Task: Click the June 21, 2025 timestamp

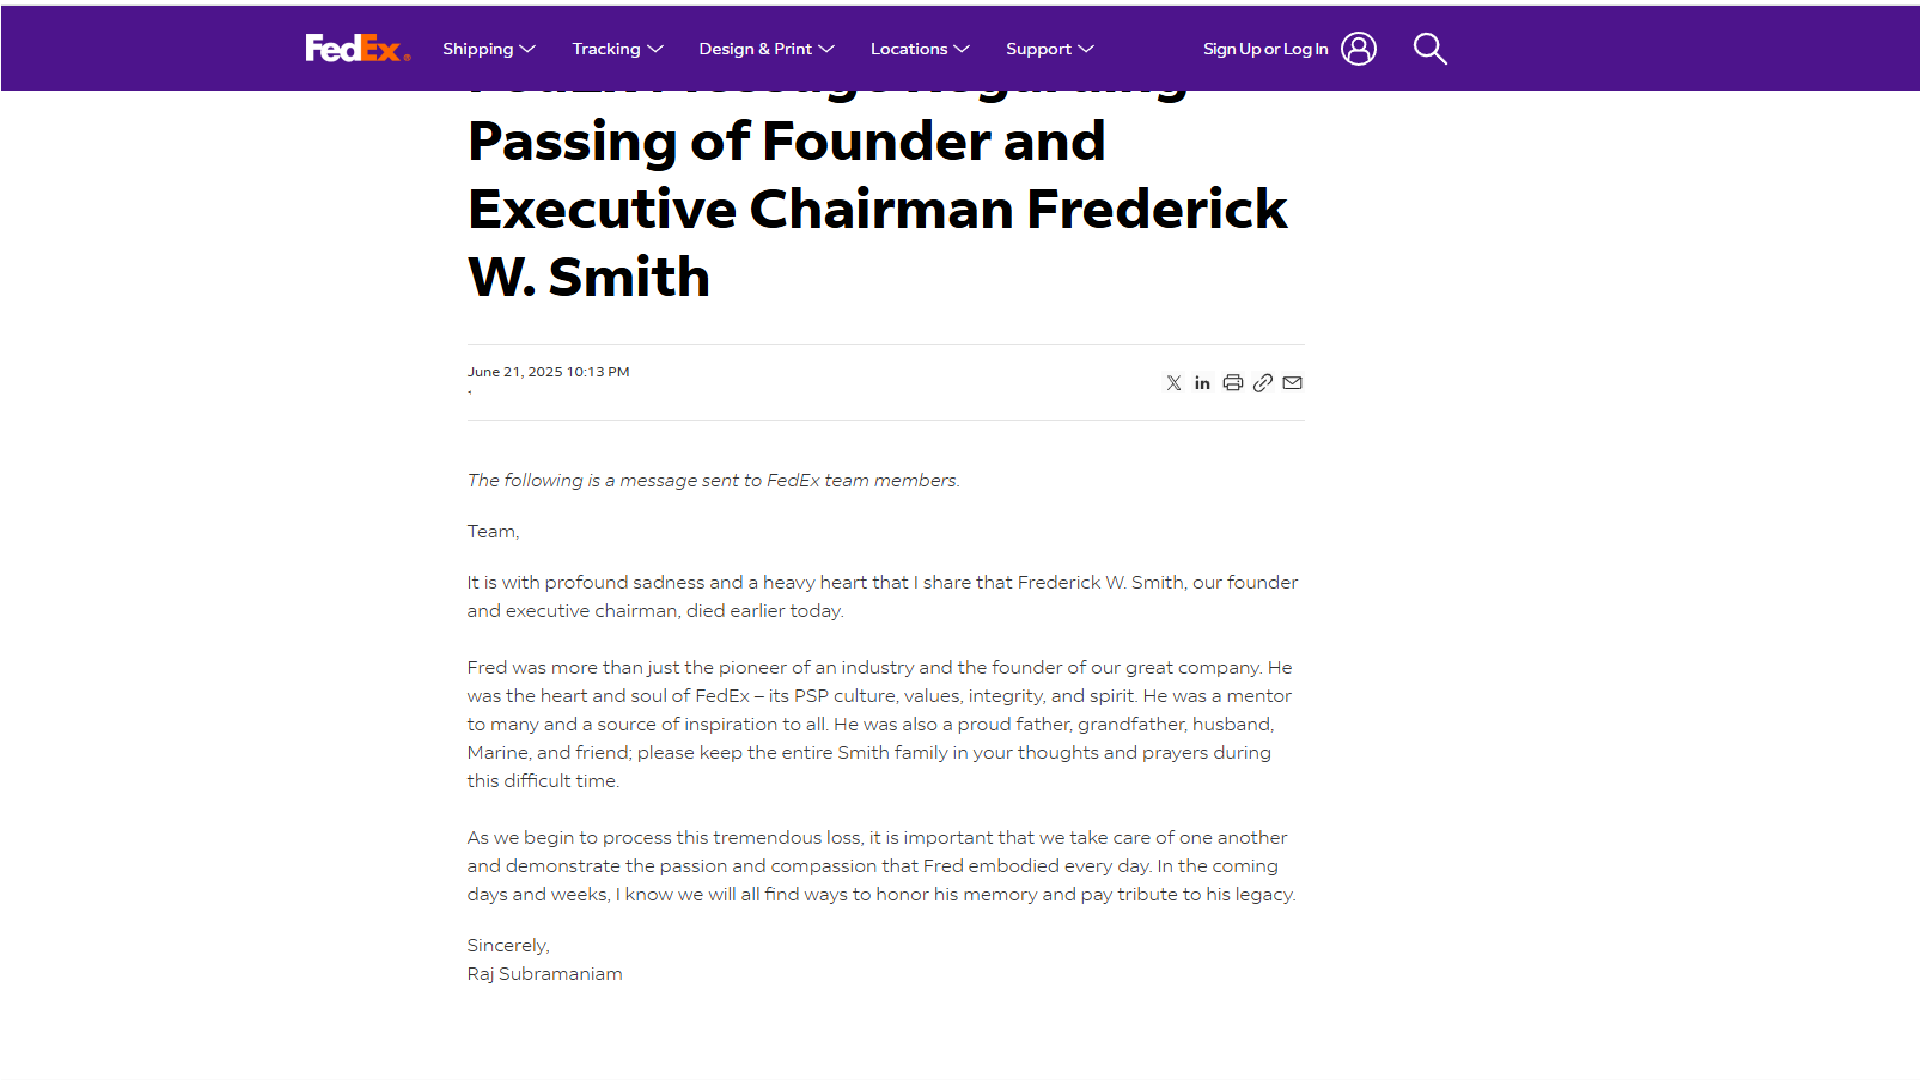Action: click(548, 371)
